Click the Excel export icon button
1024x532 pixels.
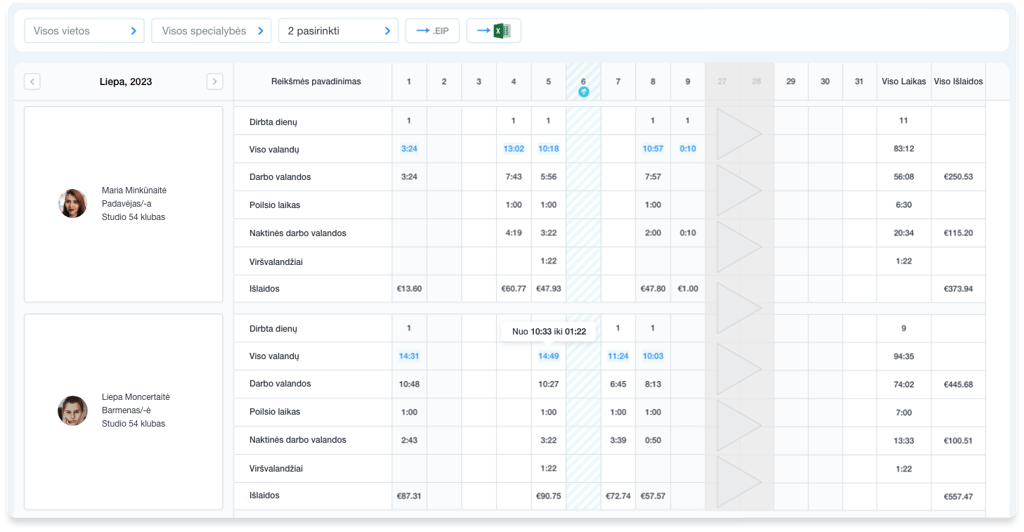(494, 31)
